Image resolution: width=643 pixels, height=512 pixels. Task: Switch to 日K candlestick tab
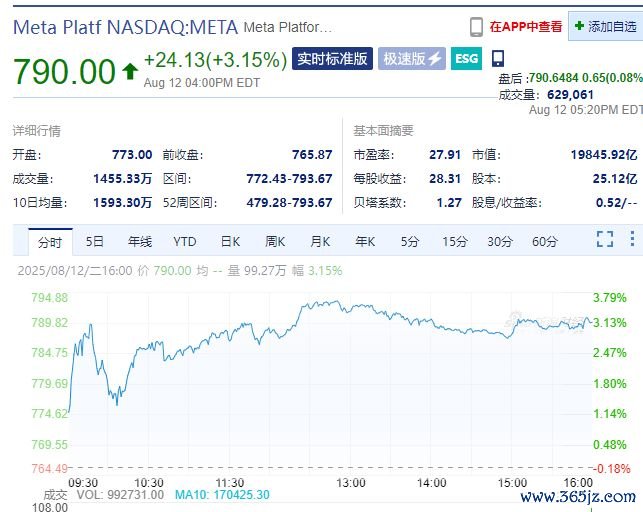click(230, 241)
